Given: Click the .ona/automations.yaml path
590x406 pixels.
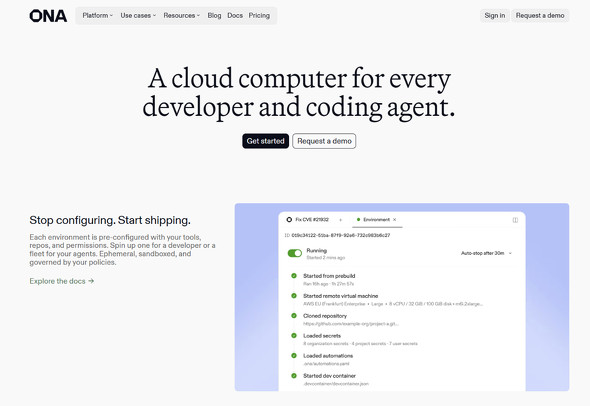Looking at the screenshot, I should (326, 363).
